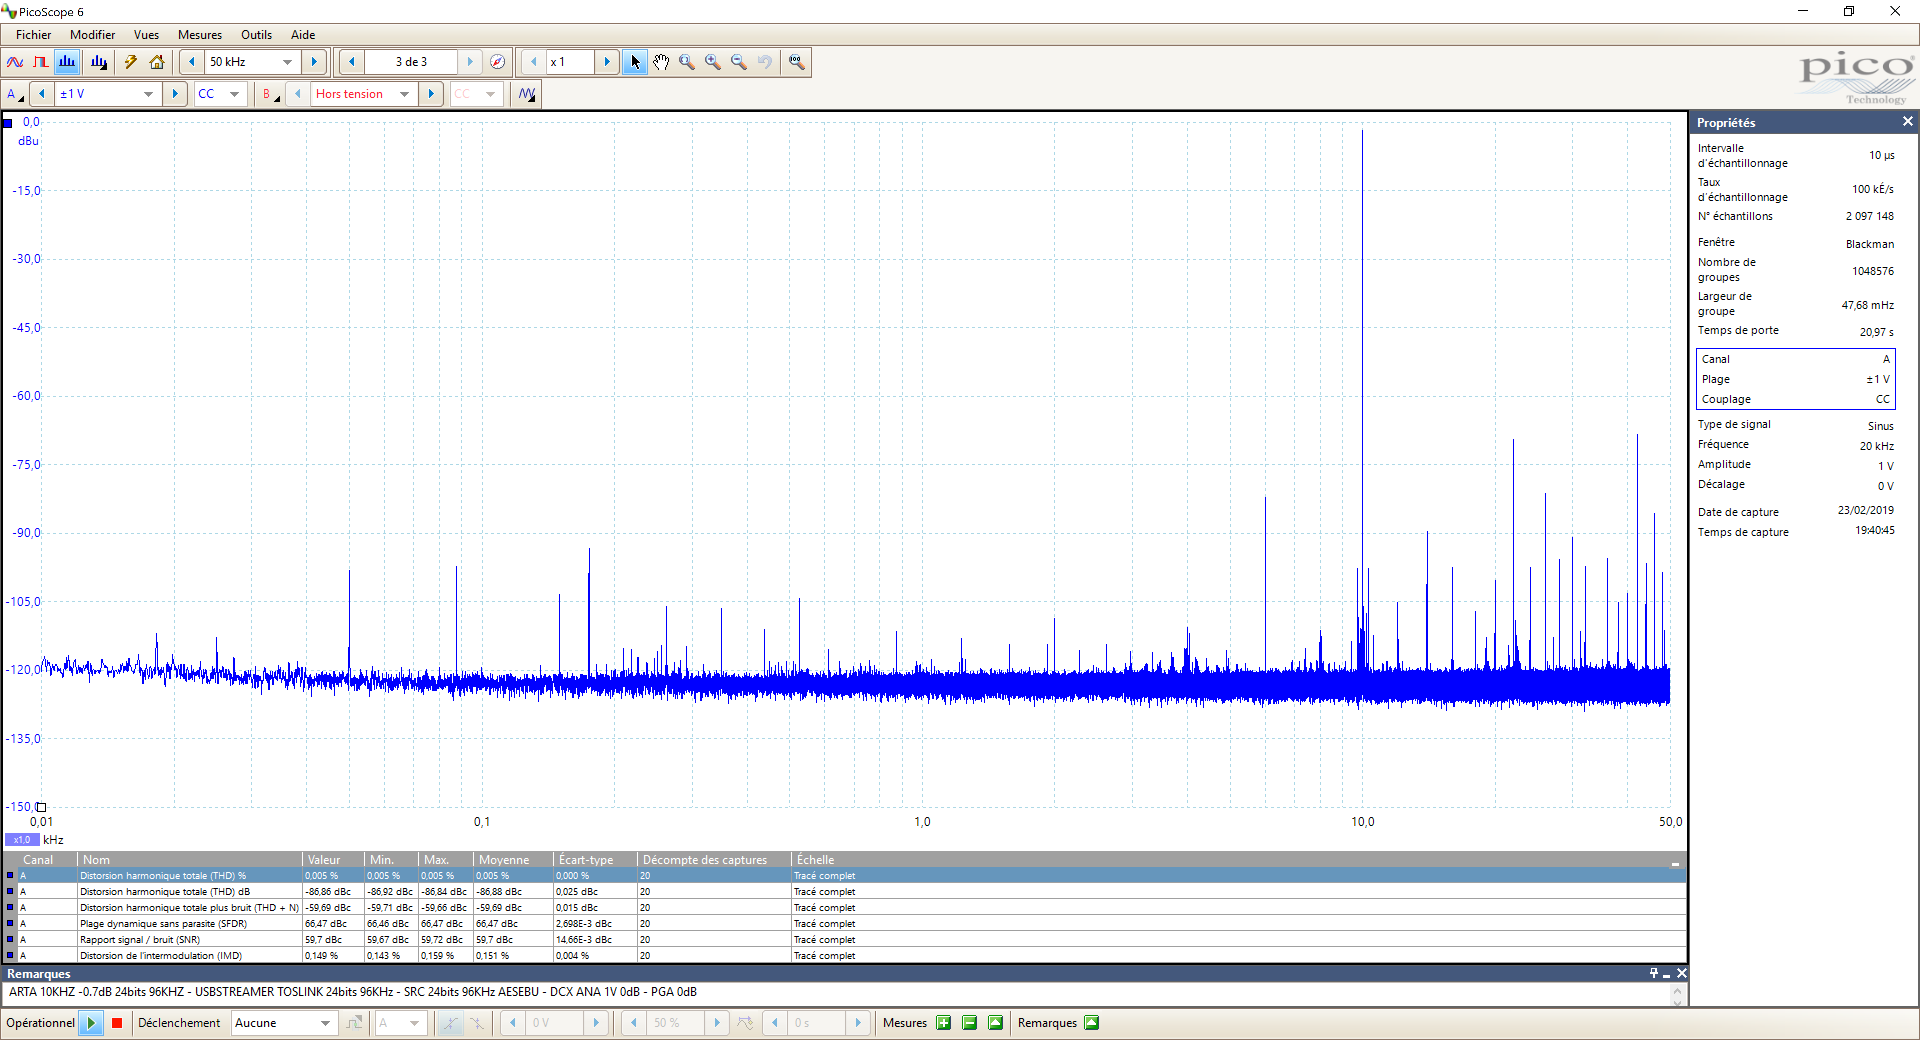Screen dimensions: 1920x1040
Task: Select persistence mode icon
Action: [41, 62]
